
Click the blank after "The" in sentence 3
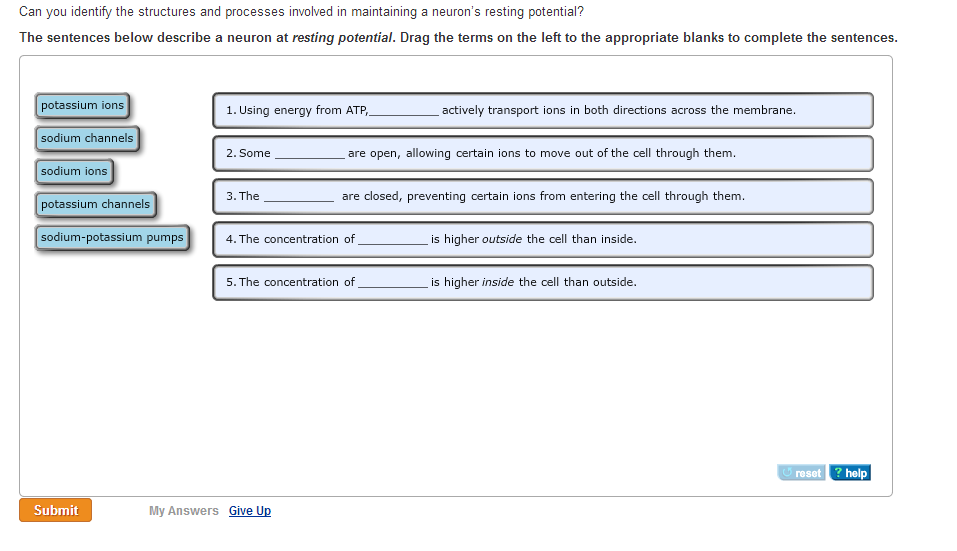298,197
